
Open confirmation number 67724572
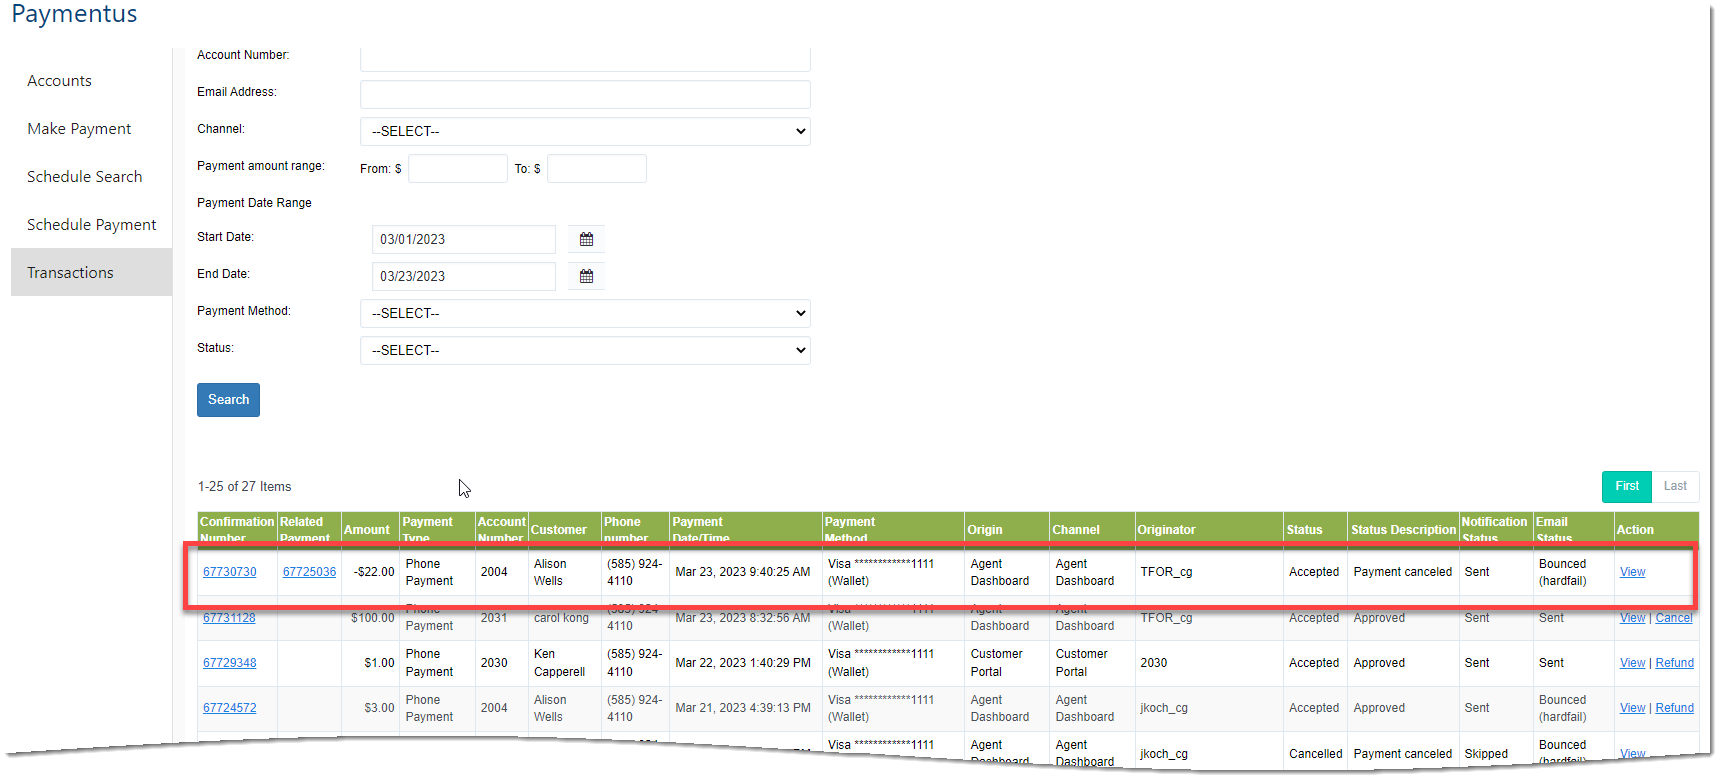point(229,708)
